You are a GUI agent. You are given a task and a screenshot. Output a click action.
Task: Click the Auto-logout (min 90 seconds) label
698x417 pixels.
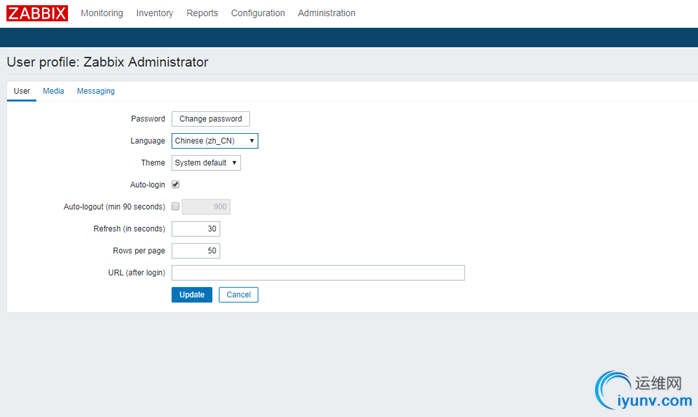pos(114,206)
